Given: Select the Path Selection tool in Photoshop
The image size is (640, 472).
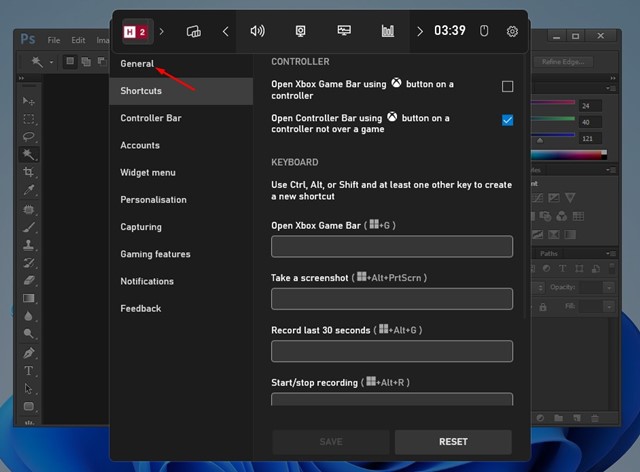Looking at the screenshot, I should point(29,389).
